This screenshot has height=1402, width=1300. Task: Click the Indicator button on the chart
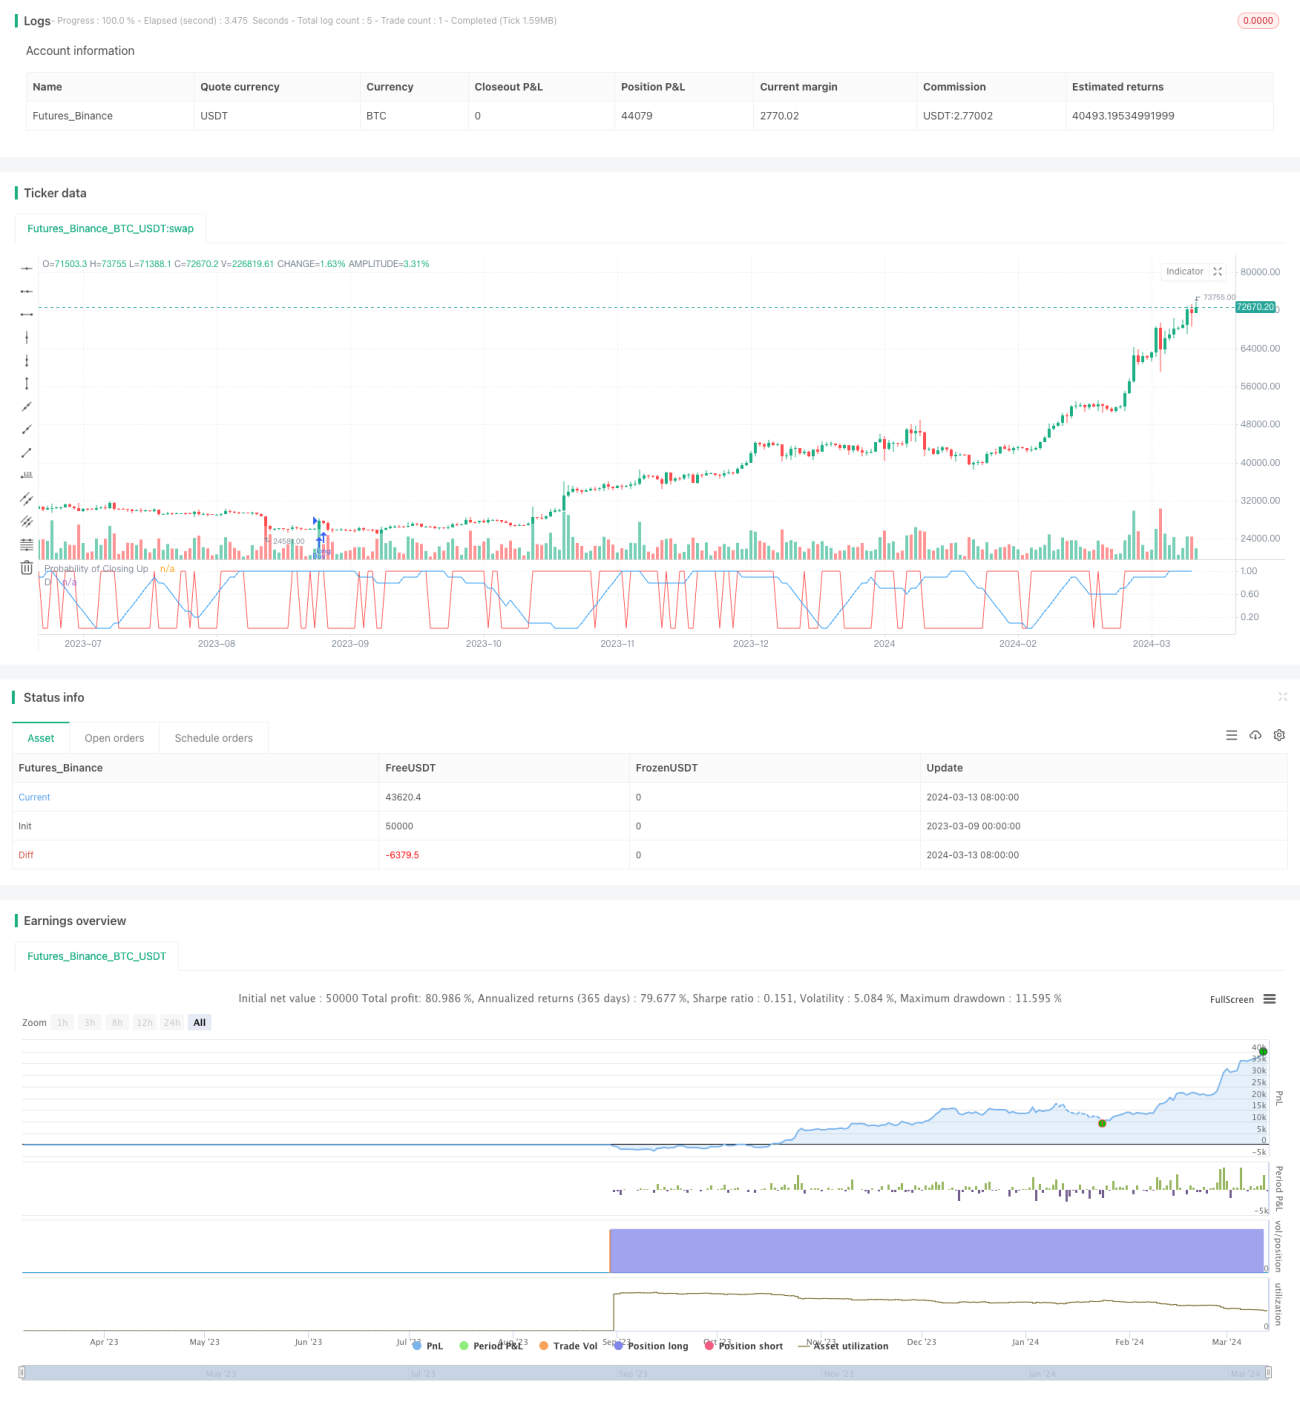click(1185, 272)
